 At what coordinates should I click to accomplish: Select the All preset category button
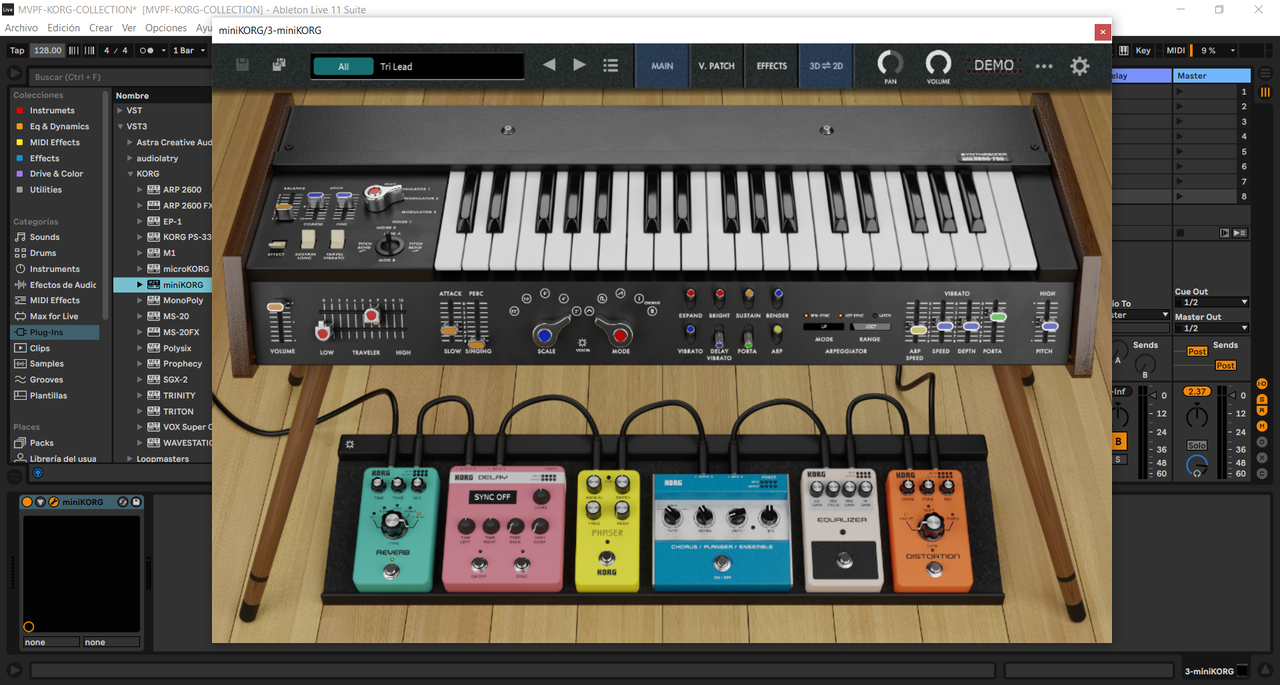coord(343,66)
